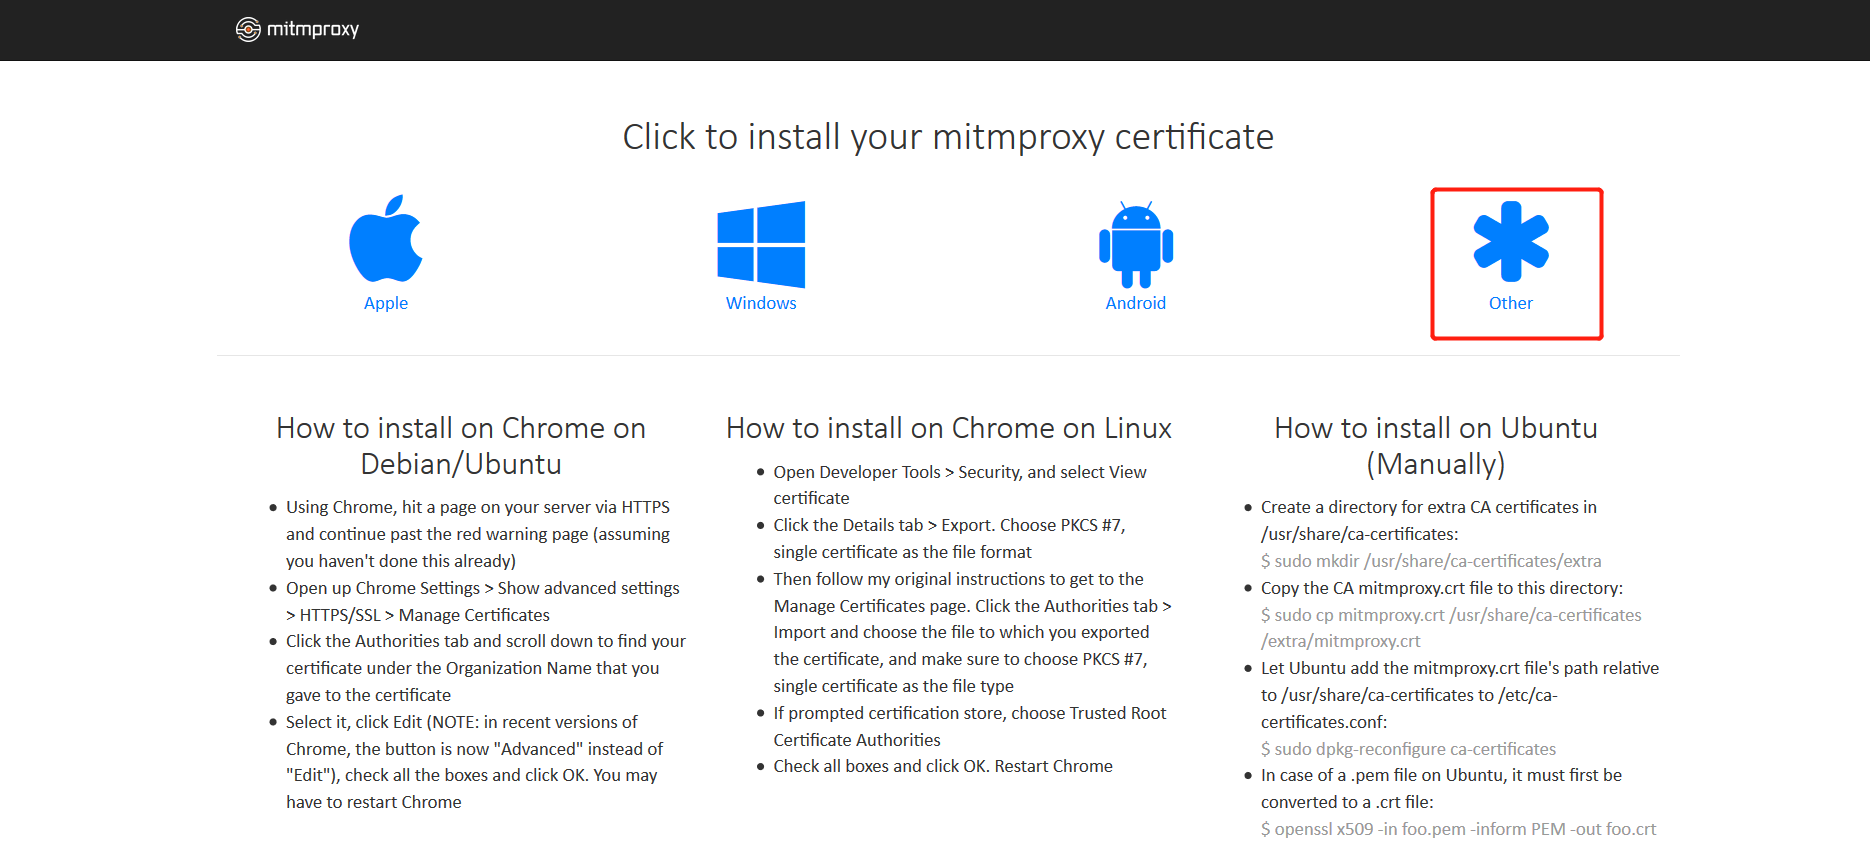Click text '> HTTPS/SSL > Manage Certificates'
The image size is (1870, 851).
point(418,615)
